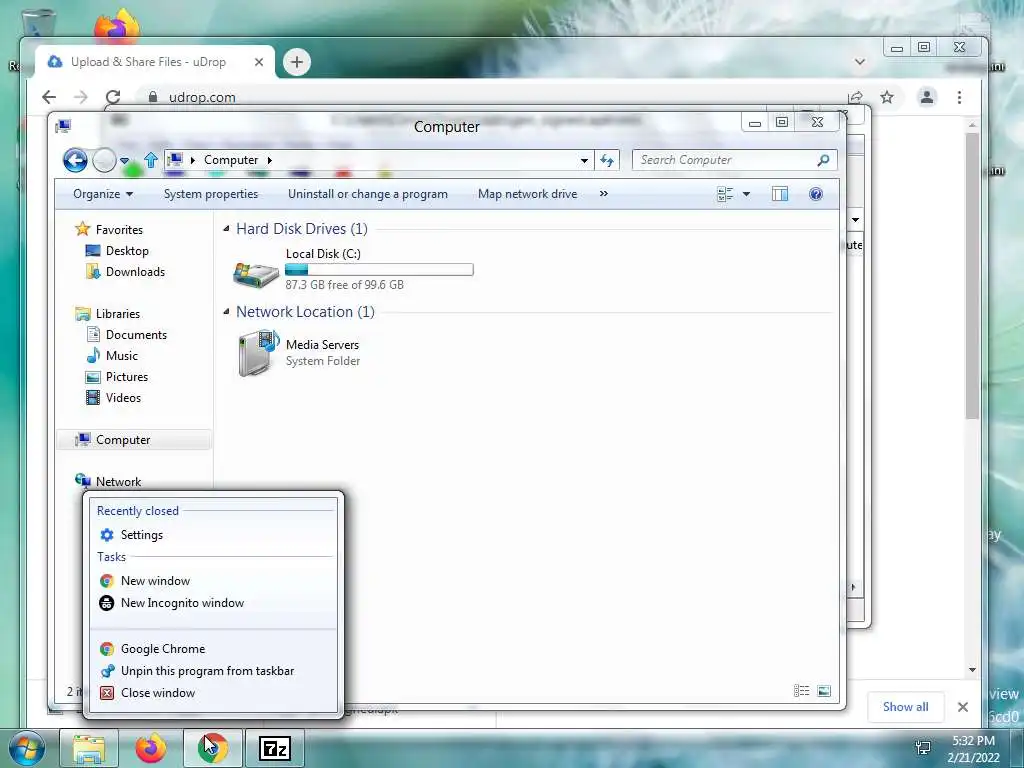
Task: Open Explorer help icon
Action: click(x=816, y=194)
